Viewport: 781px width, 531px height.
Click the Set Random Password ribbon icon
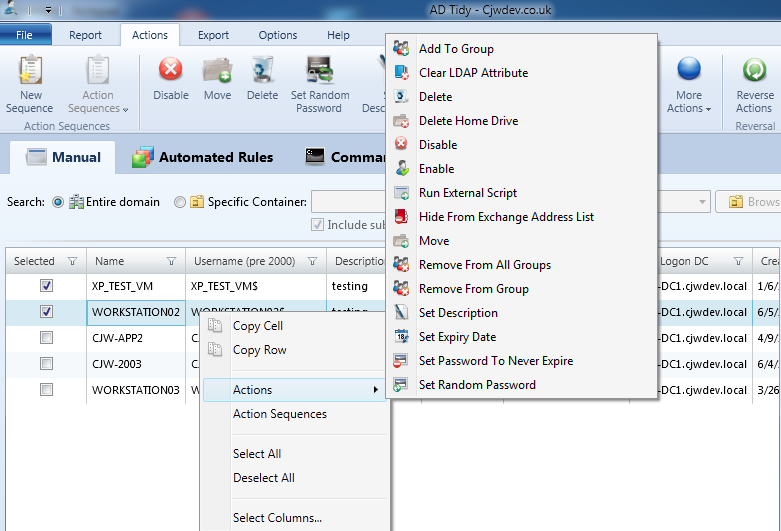point(320,69)
